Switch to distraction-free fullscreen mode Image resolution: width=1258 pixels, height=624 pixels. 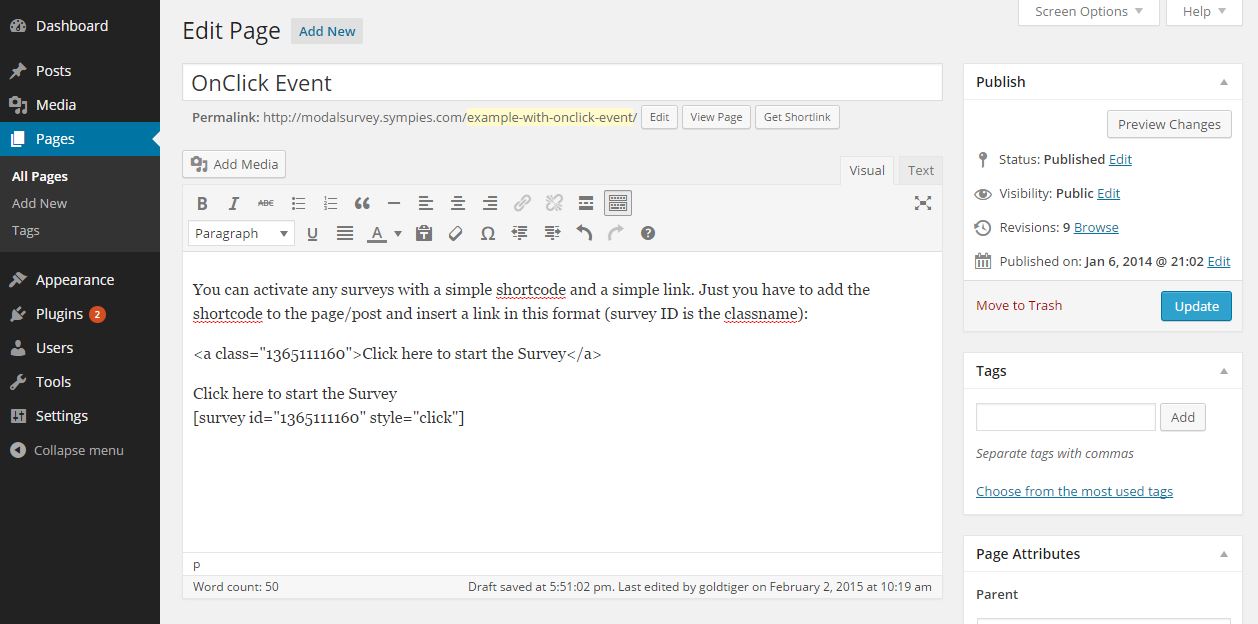[923, 203]
